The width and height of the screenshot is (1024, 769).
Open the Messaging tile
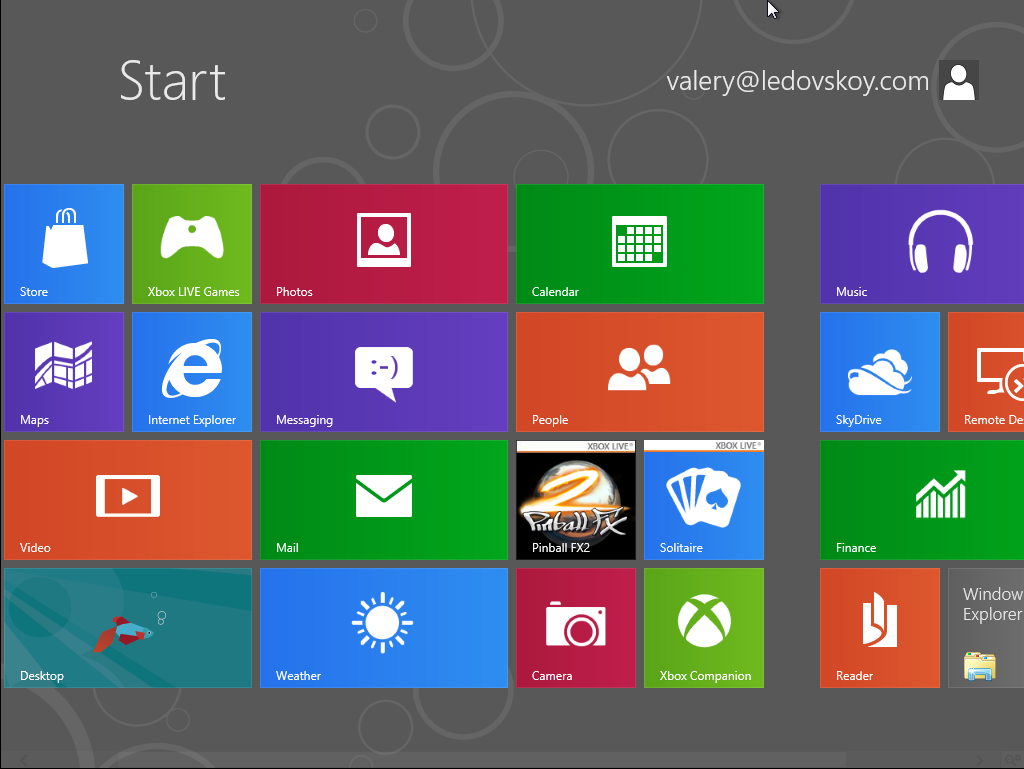click(384, 371)
